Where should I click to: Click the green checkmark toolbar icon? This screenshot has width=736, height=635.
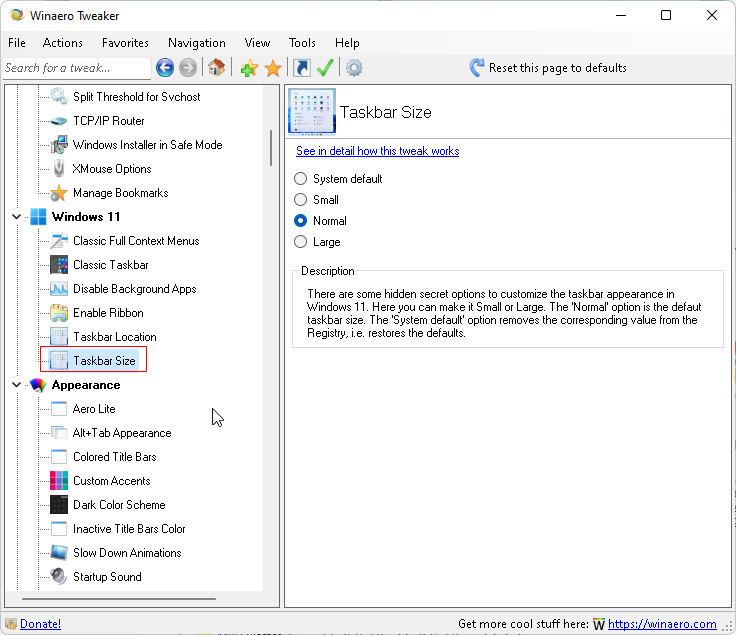[325, 68]
